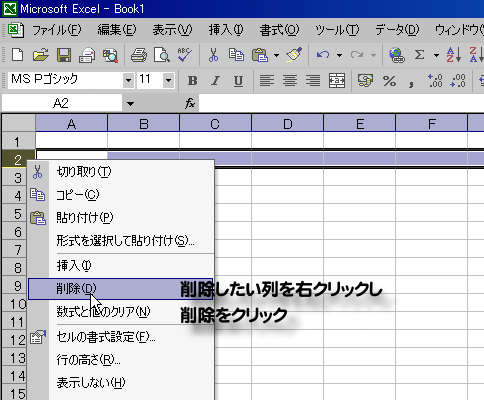Toggle Bold formatting button
484x400 pixels.
click(192, 81)
